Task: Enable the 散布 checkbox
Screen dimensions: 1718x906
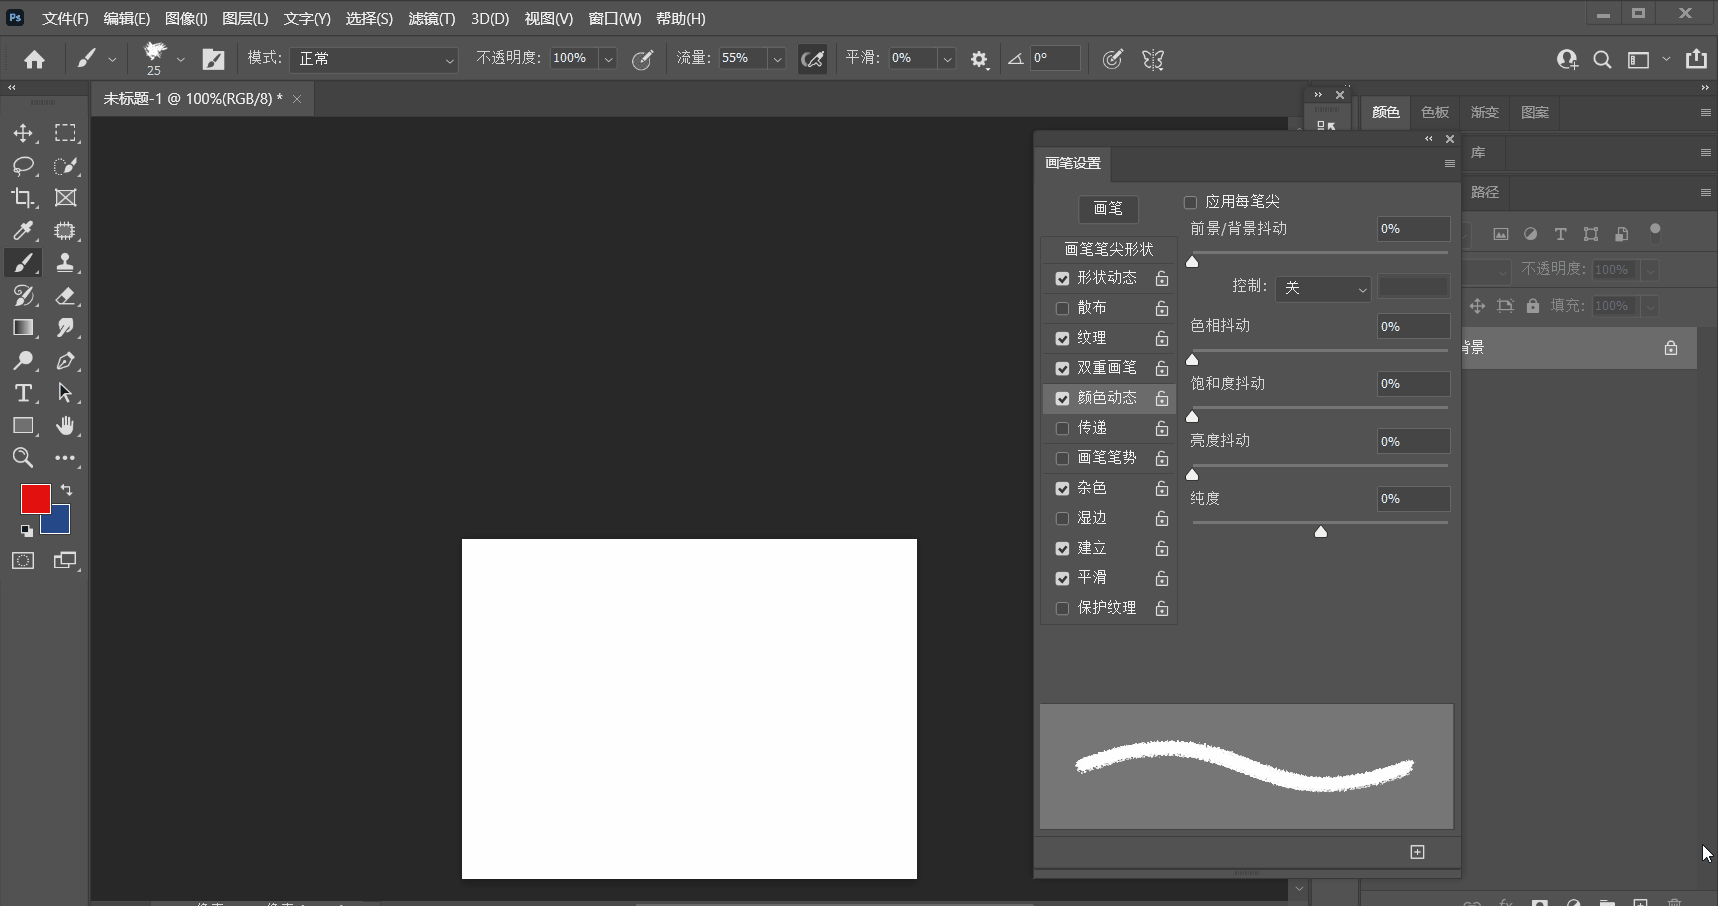Action: coord(1062,308)
